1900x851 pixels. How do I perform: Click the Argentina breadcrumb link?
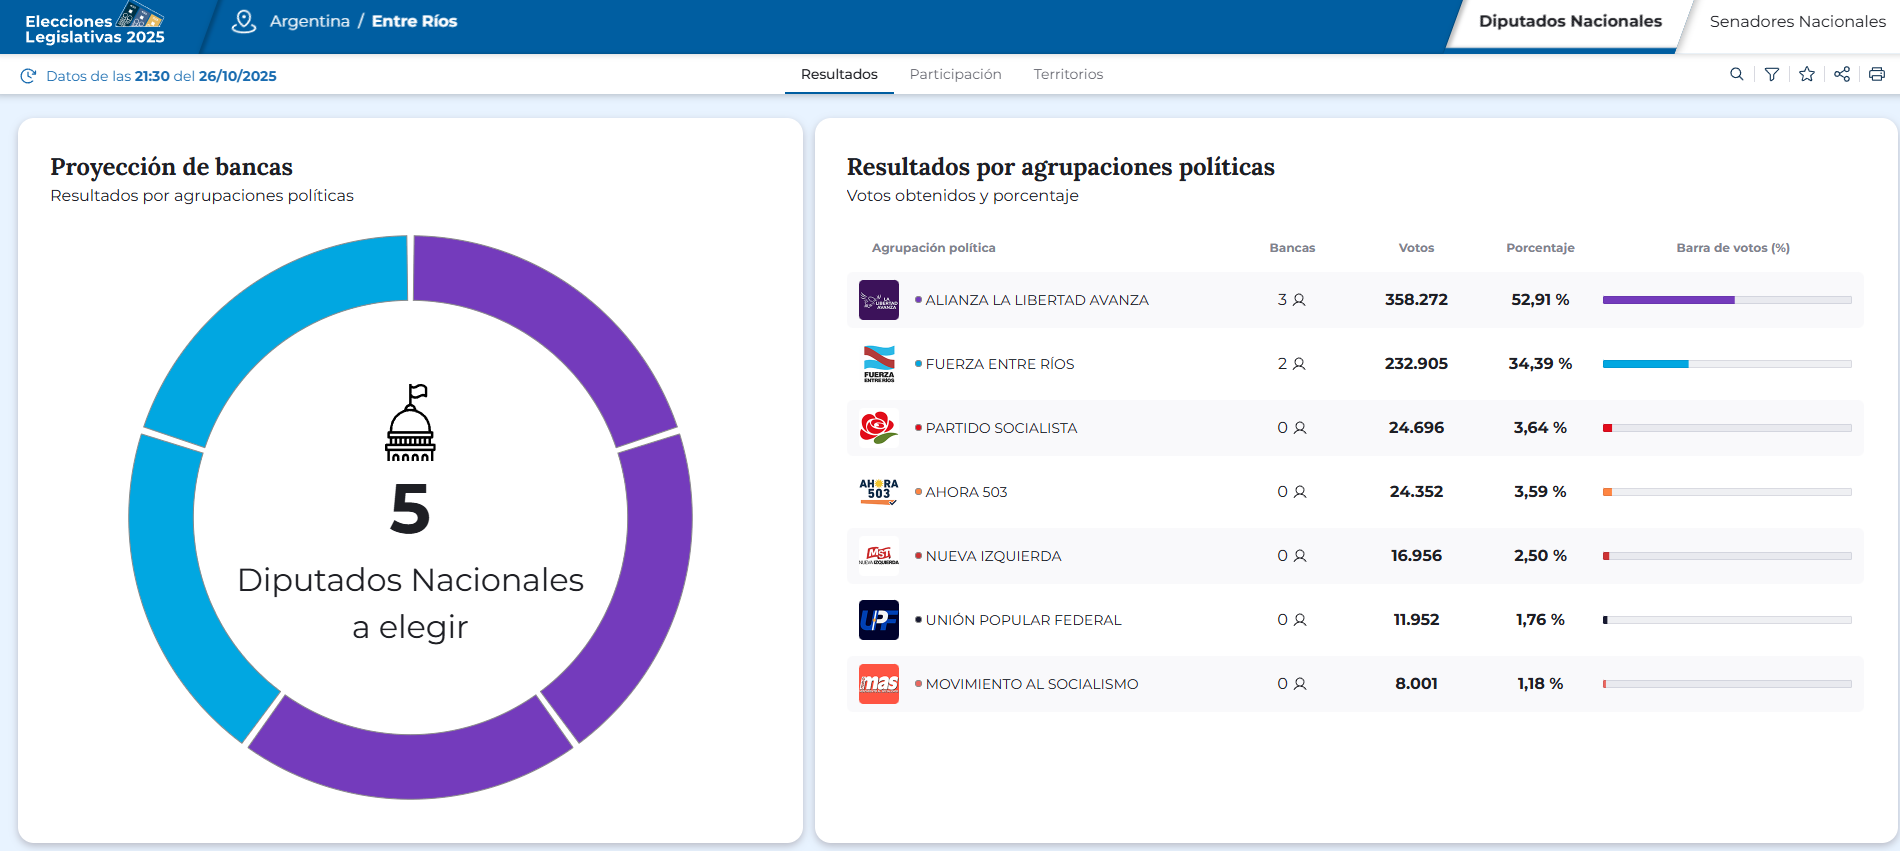pos(310,21)
